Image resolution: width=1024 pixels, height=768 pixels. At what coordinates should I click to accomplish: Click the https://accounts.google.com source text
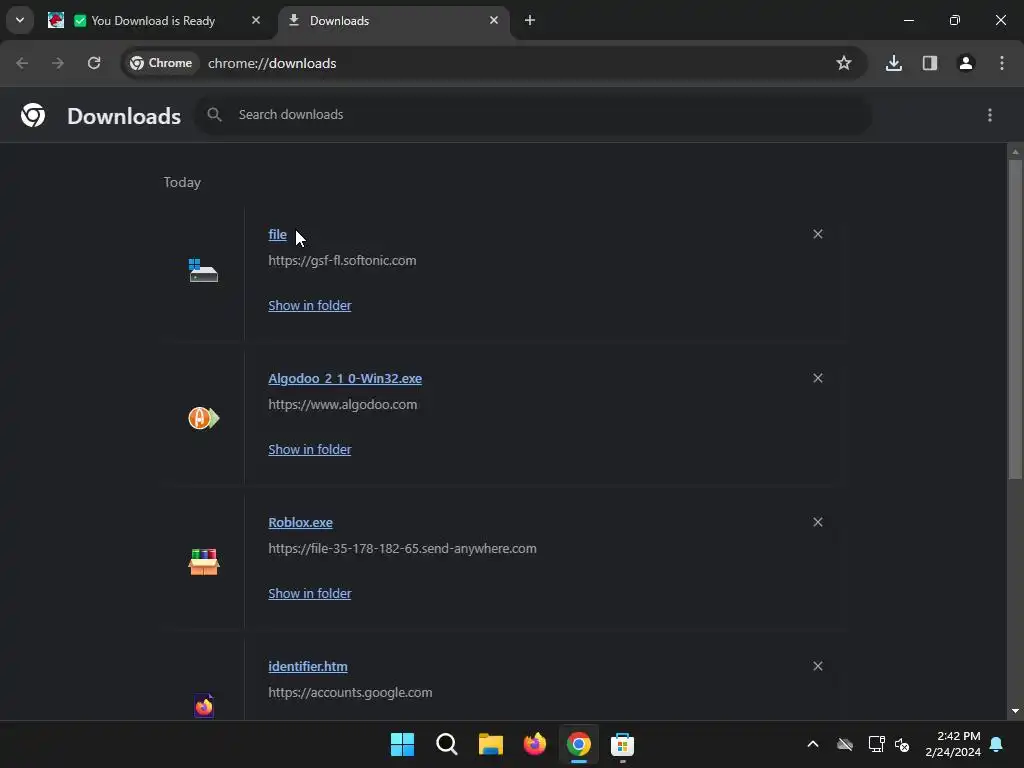pos(350,692)
